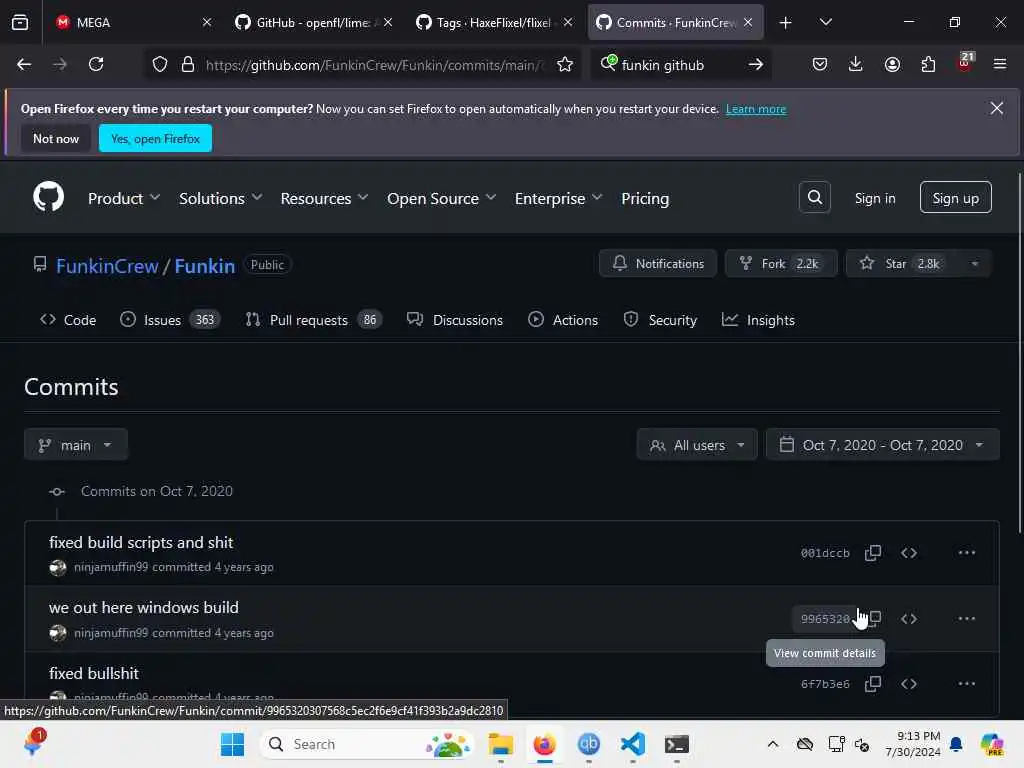The height and width of the screenshot is (768, 1024).
Task: Click the Not now button
Action: (x=56, y=138)
